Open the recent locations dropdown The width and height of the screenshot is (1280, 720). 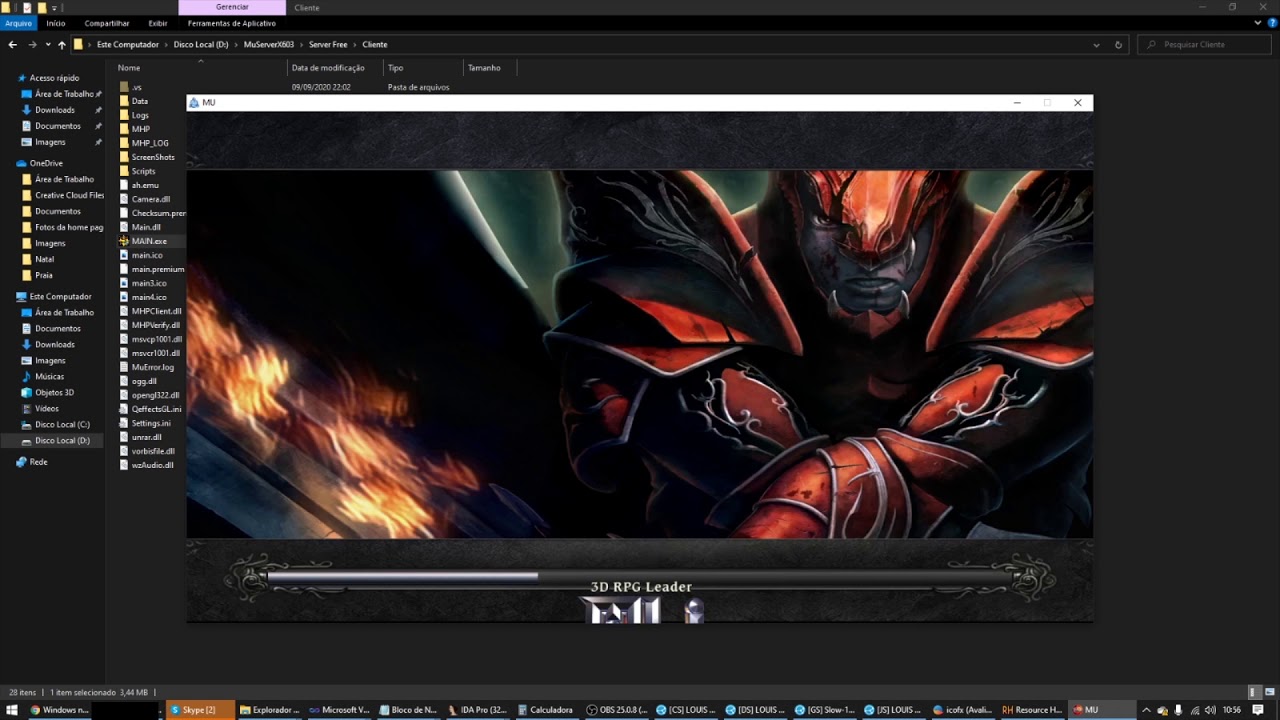47,45
